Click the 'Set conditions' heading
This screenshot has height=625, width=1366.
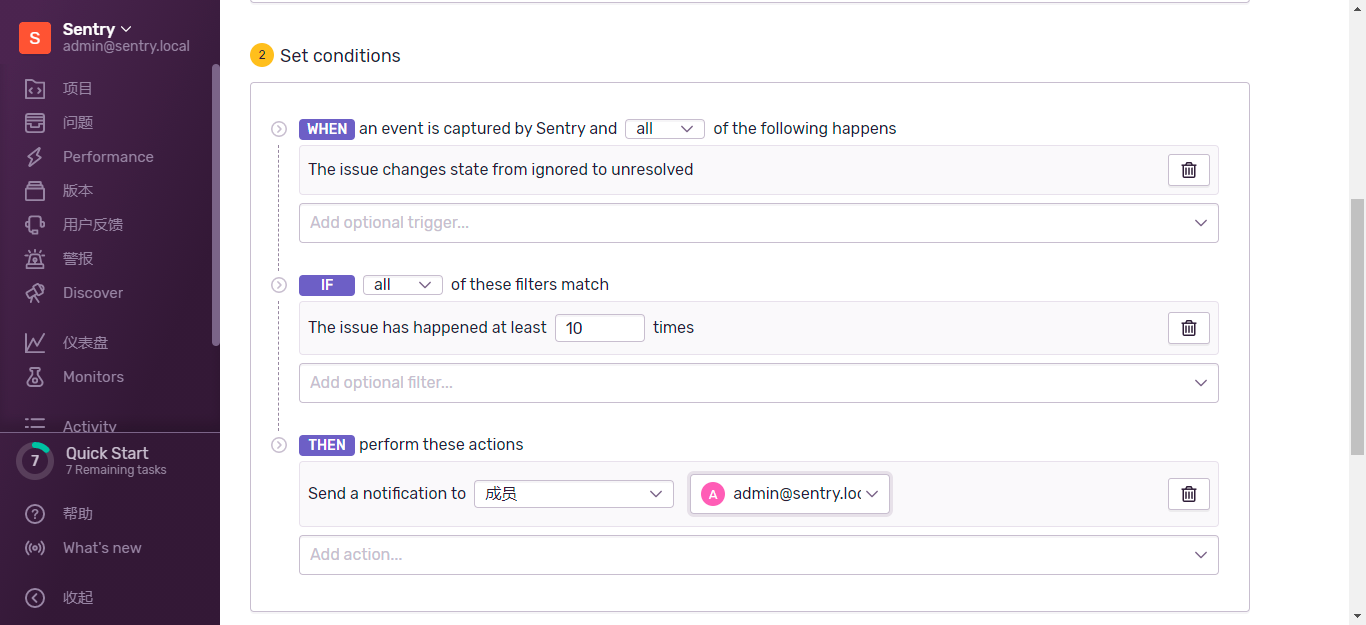click(x=340, y=56)
